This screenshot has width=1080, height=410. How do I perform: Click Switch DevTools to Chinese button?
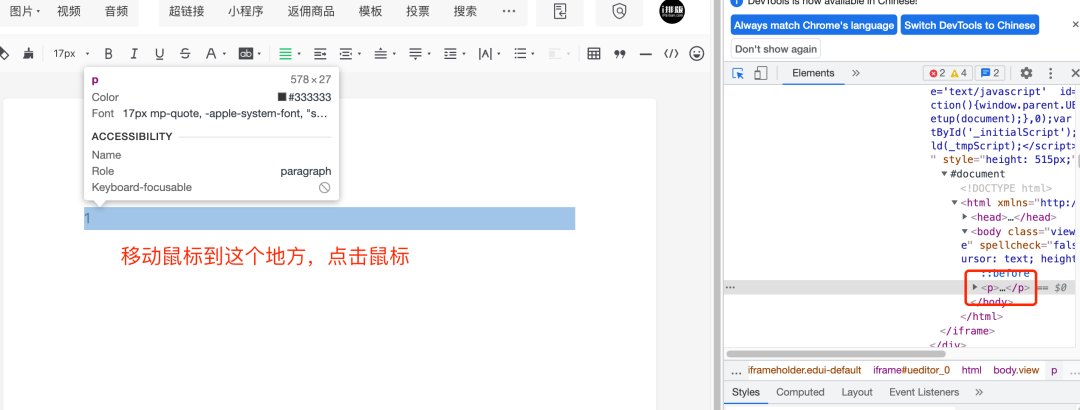(970, 25)
